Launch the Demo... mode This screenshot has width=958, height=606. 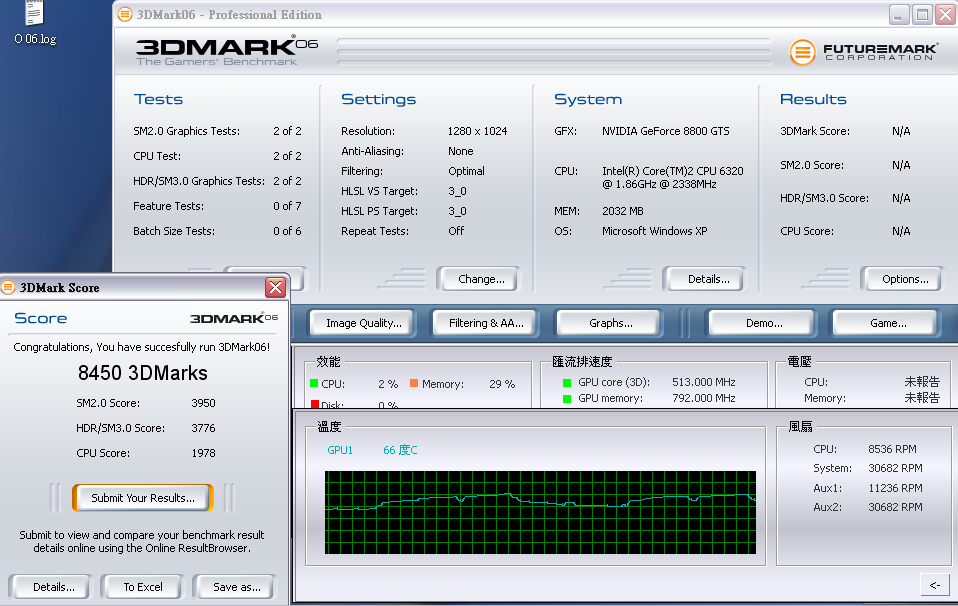(x=763, y=323)
